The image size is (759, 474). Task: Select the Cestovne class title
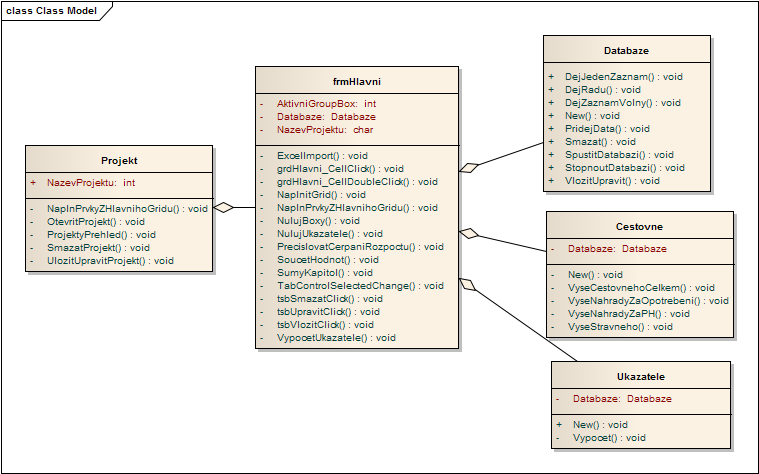click(639, 227)
